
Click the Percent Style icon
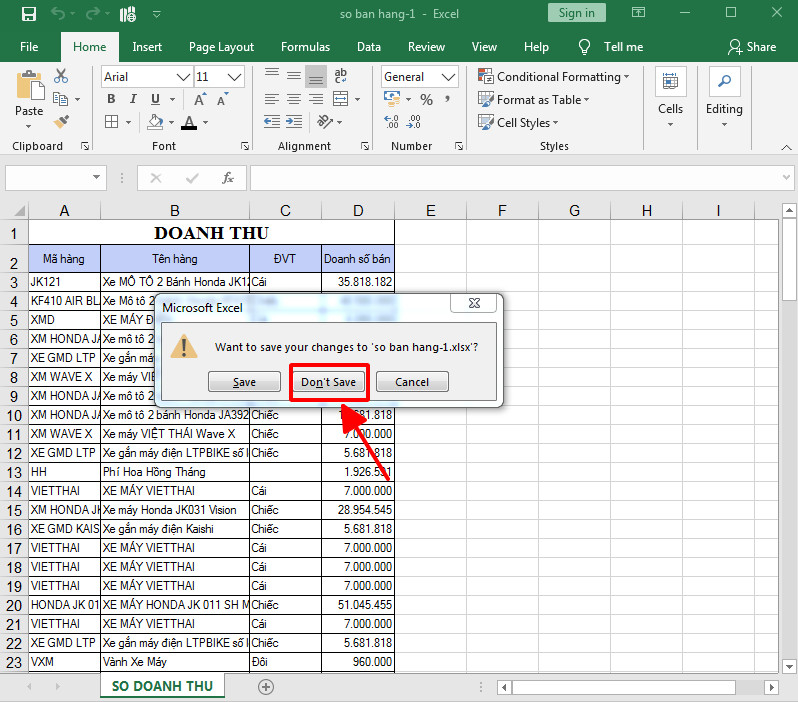[x=426, y=99]
